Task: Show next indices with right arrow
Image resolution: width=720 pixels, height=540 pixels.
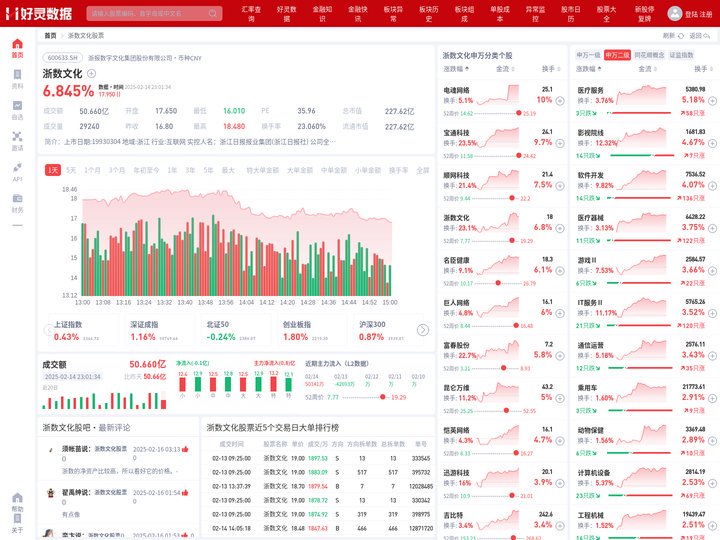Action: click(x=423, y=330)
